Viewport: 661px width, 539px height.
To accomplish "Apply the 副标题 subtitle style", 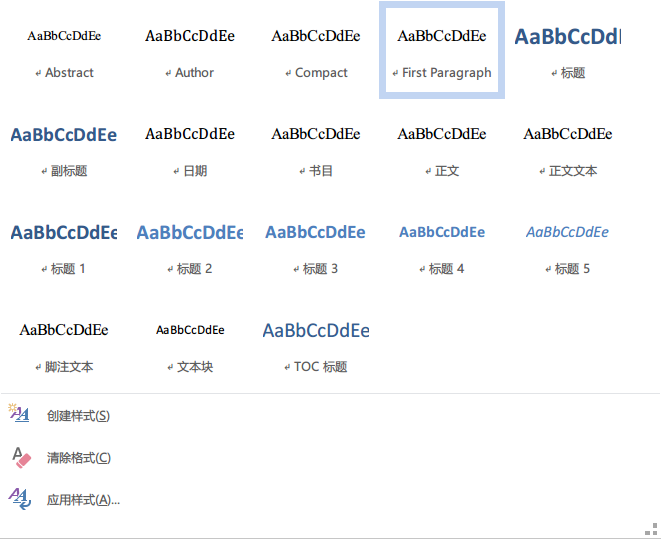I will tap(64, 149).
